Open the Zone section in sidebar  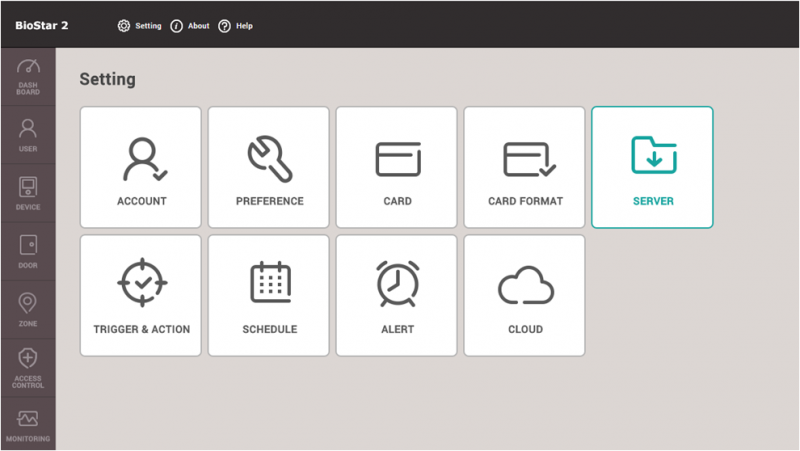28,308
